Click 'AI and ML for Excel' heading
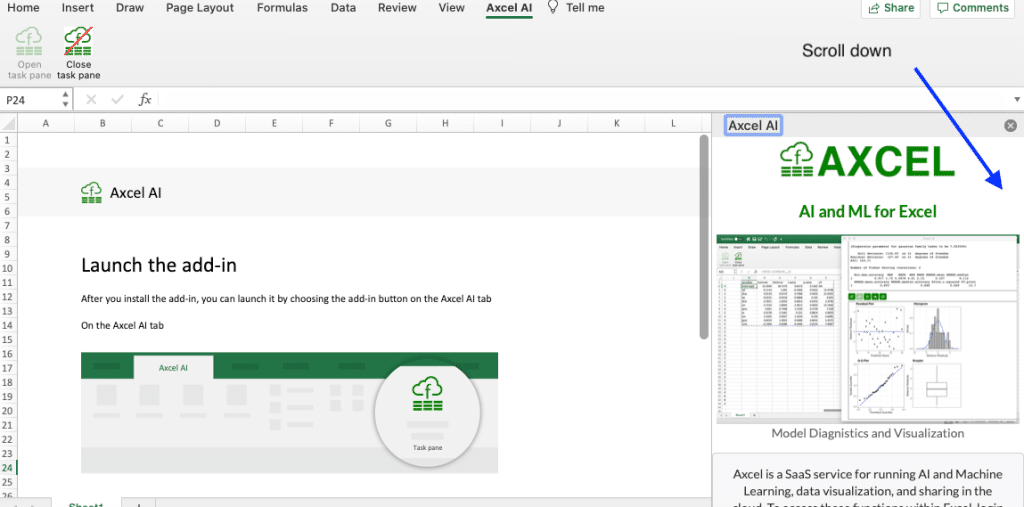 pos(868,211)
